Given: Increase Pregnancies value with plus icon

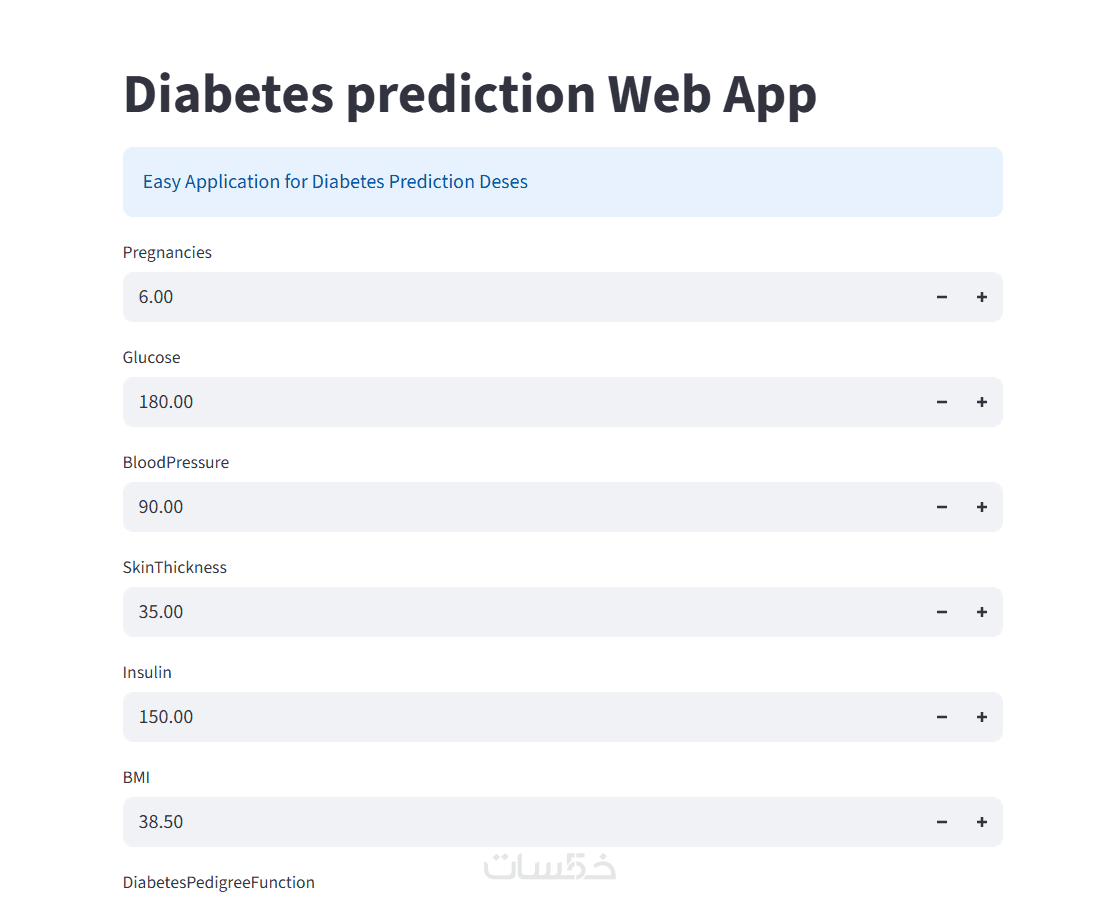Looking at the screenshot, I should [982, 297].
